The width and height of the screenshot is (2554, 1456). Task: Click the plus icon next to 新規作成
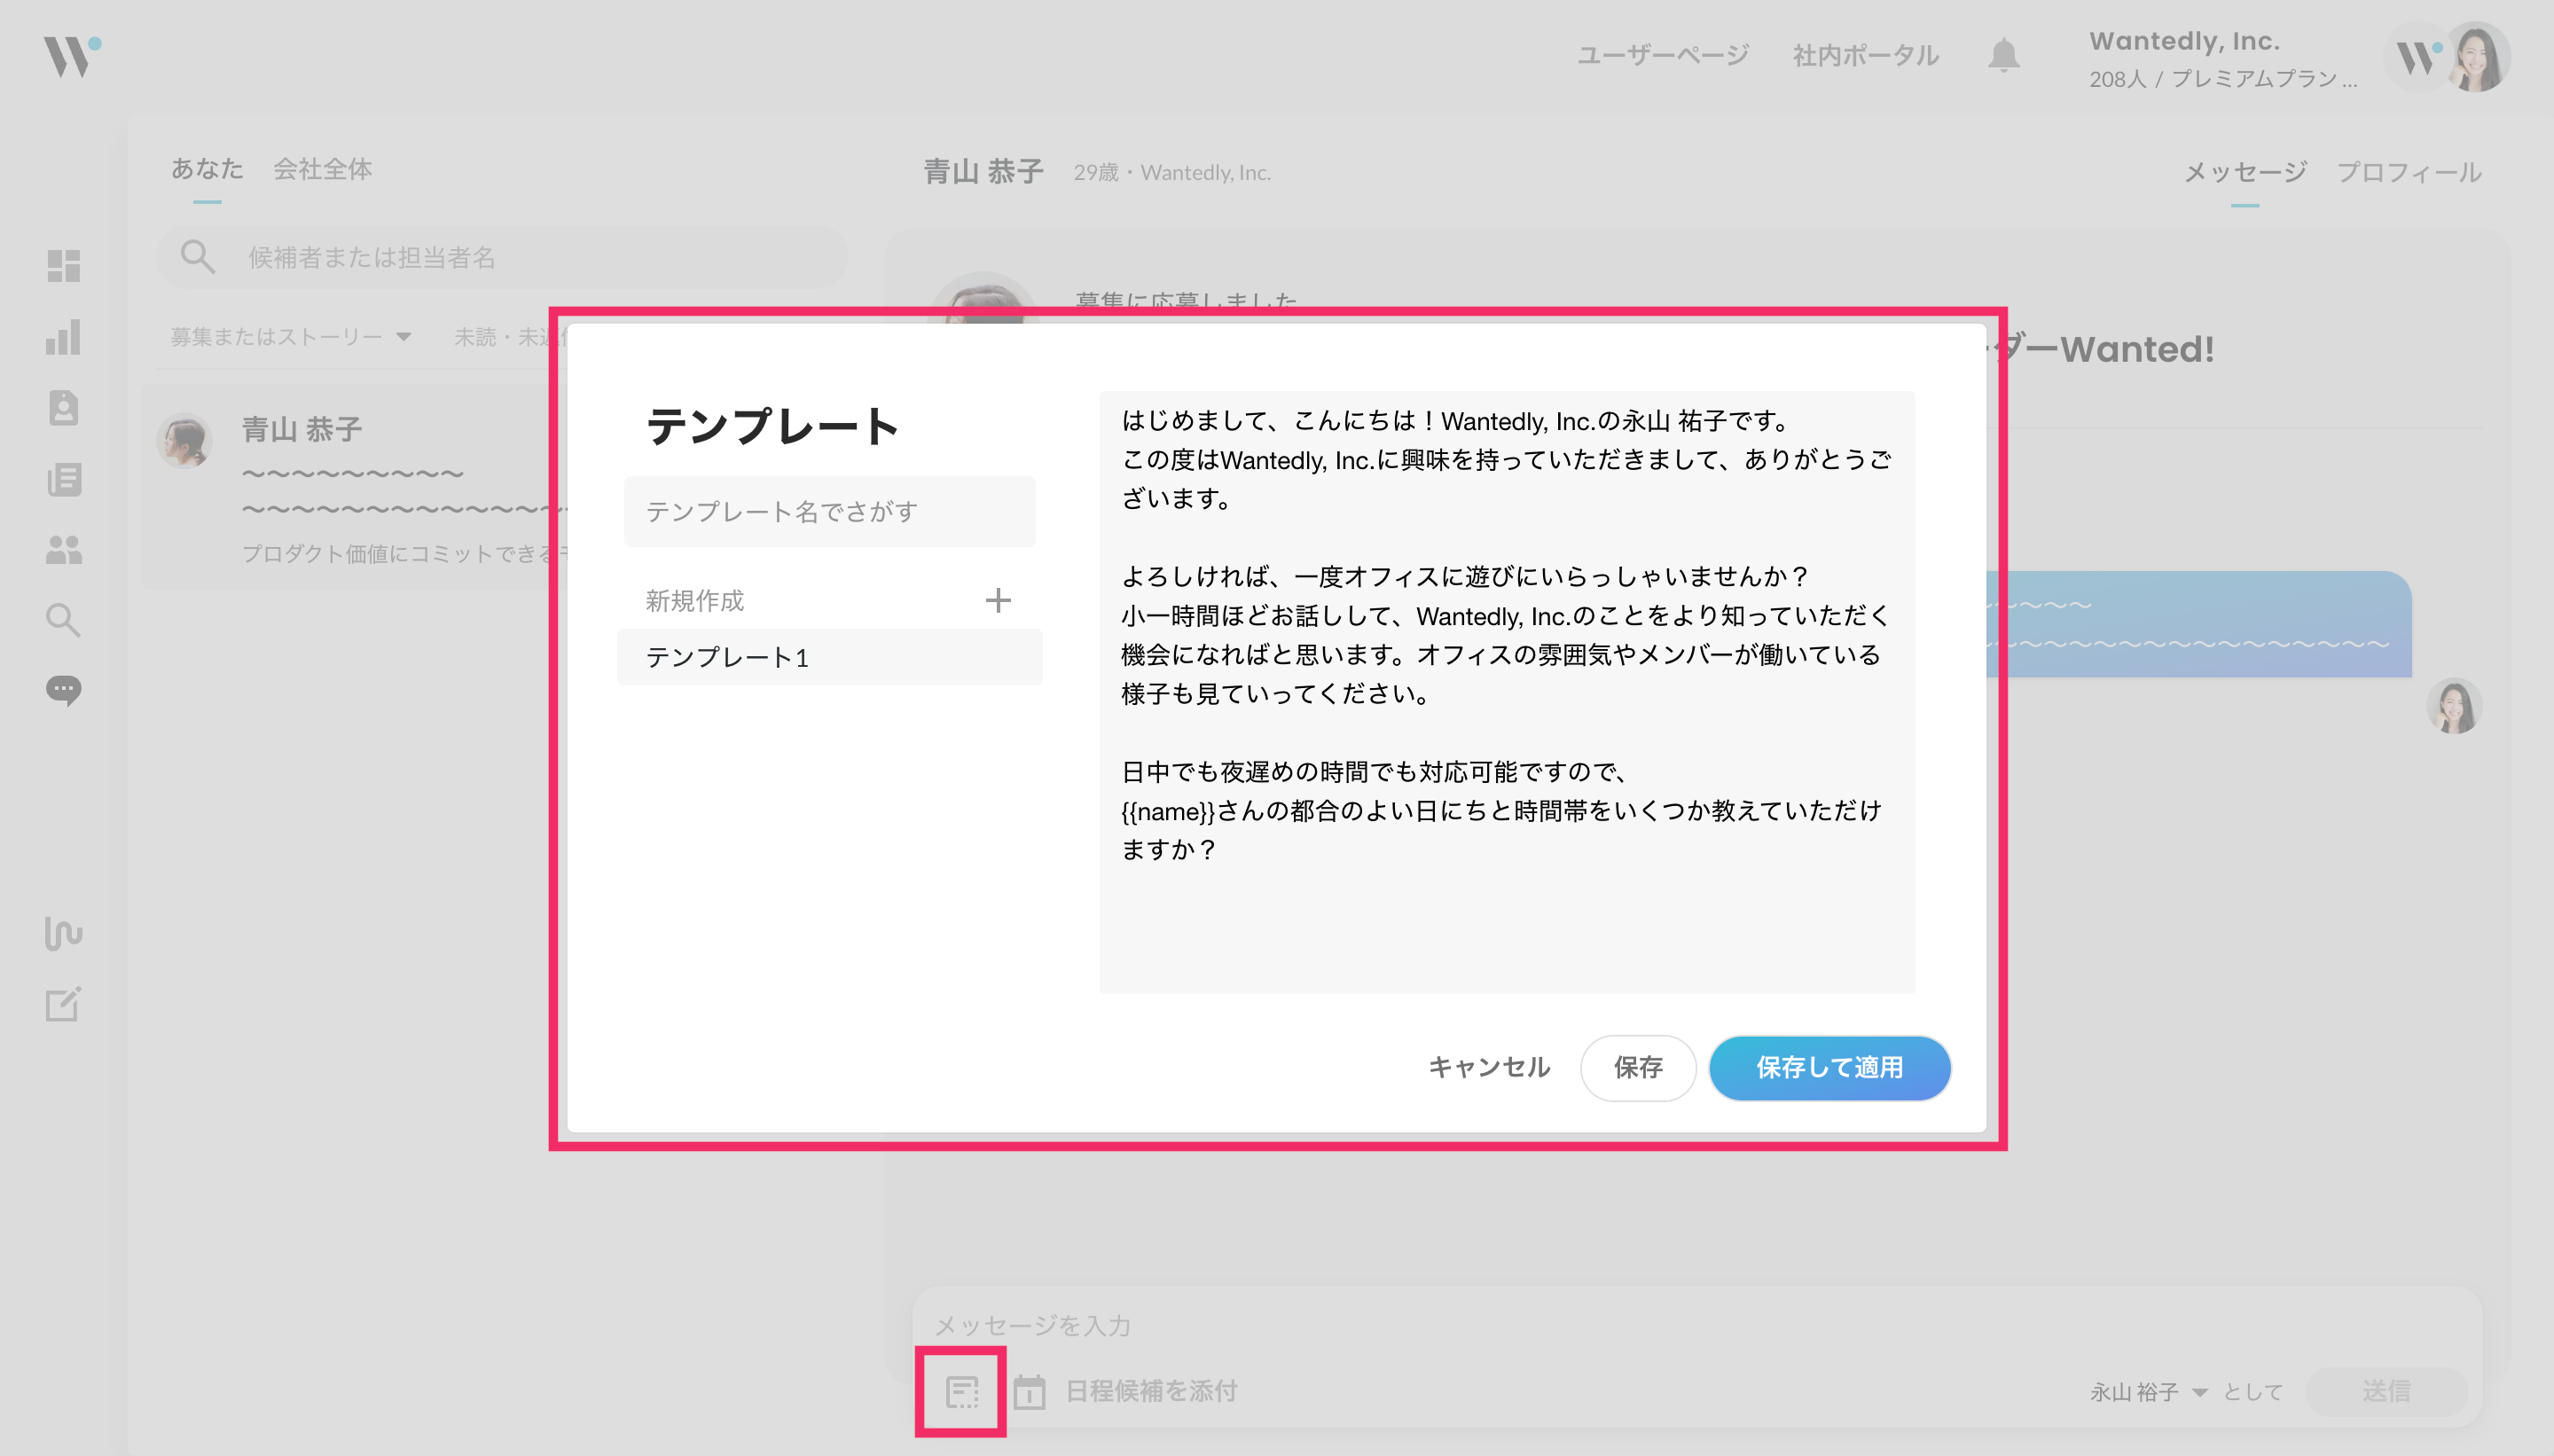[997, 600]
